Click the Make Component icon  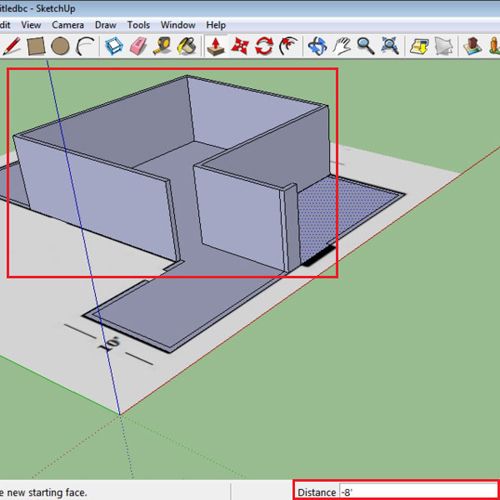click(114, 46)
